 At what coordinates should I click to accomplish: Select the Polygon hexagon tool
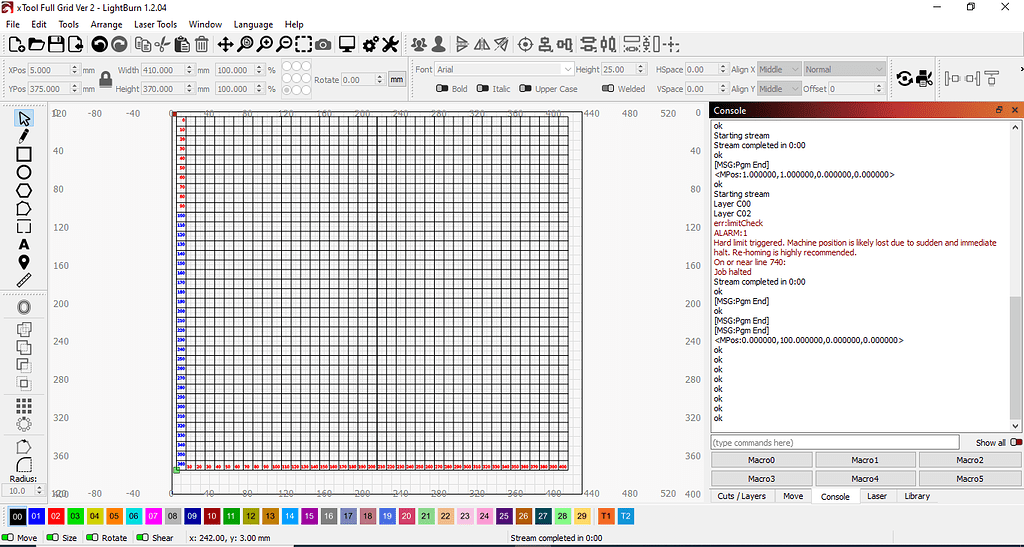24,190
